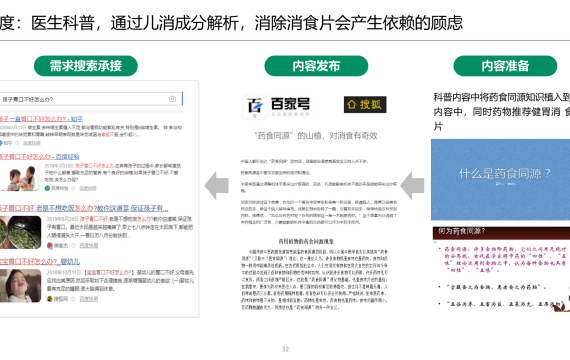Click 百度快照 next to the 百度经验 source
The image size is (570, 360).
click(x=88, y=188)
